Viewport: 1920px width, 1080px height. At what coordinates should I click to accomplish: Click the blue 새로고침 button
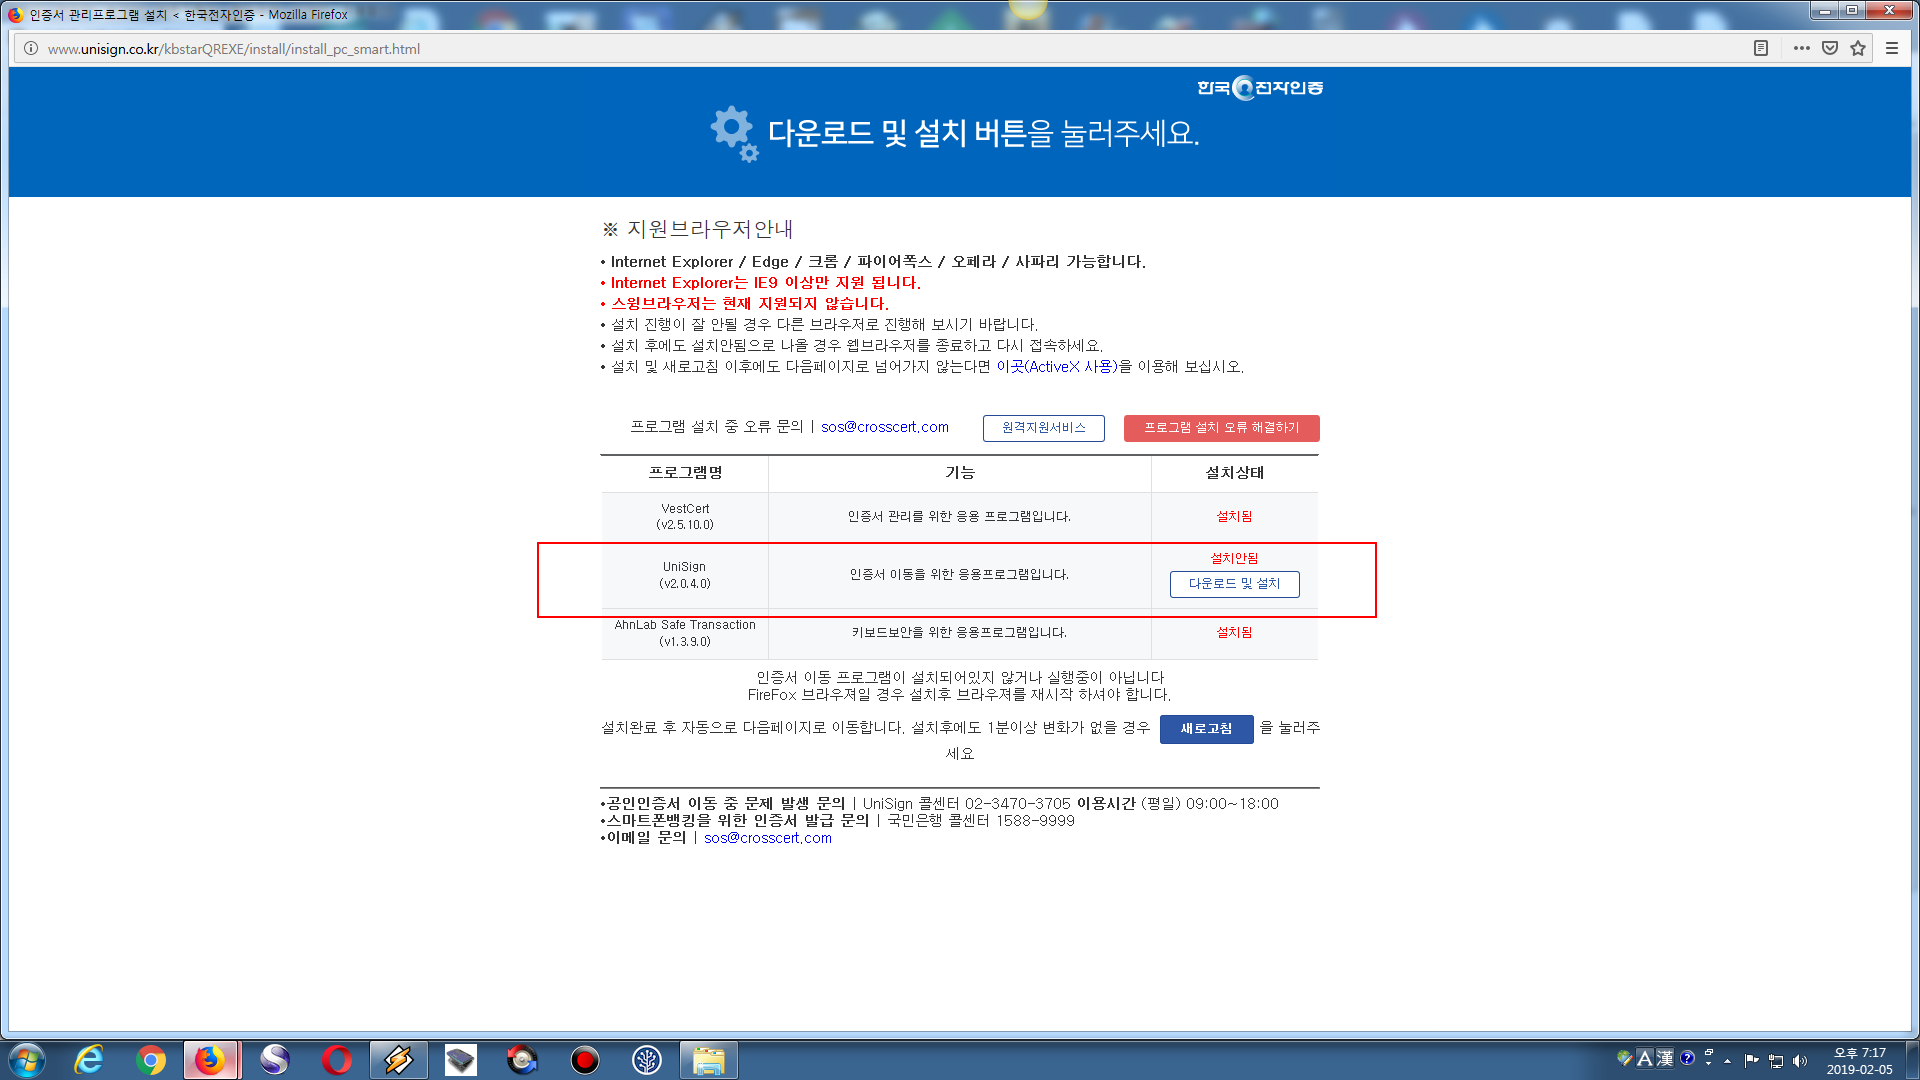pyautogui.click(x=1206, y=729)
